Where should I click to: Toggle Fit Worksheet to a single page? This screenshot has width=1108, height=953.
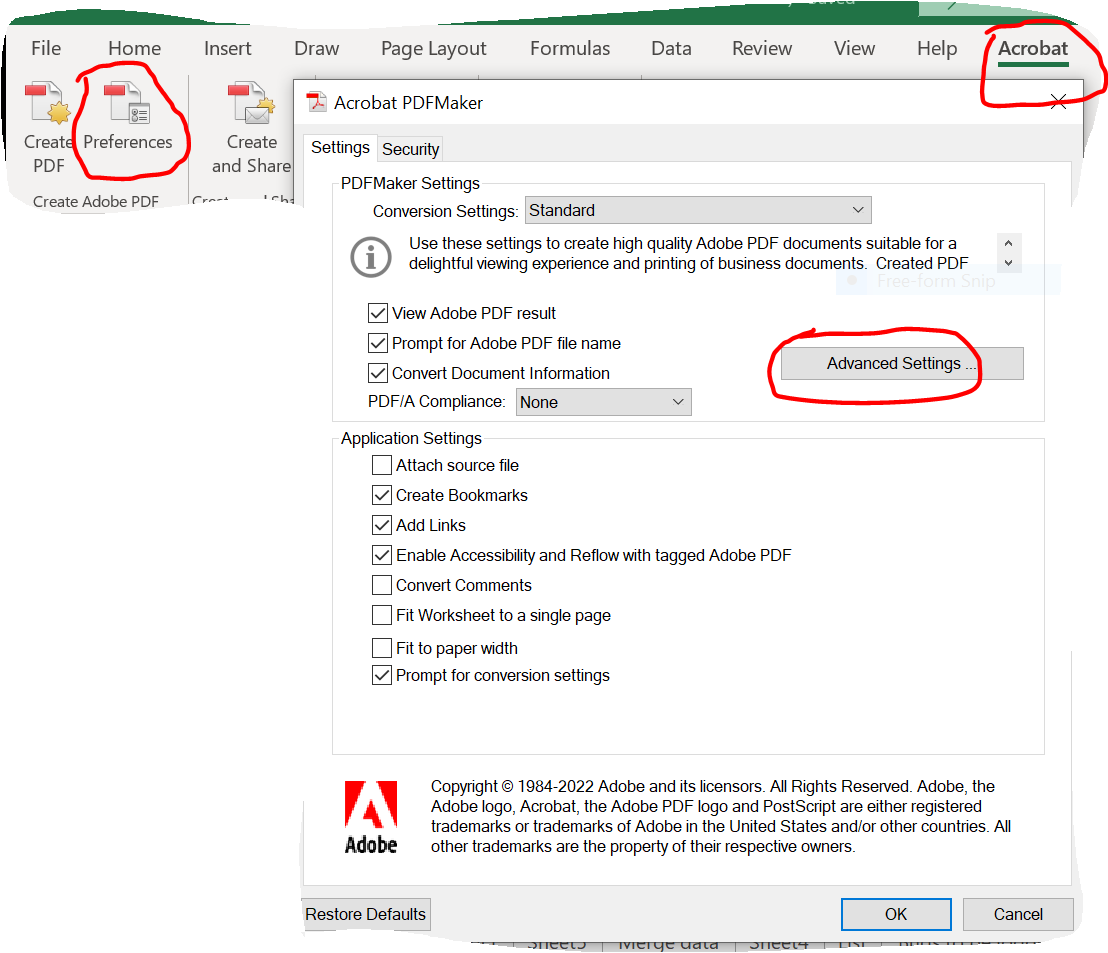[381, 616]
